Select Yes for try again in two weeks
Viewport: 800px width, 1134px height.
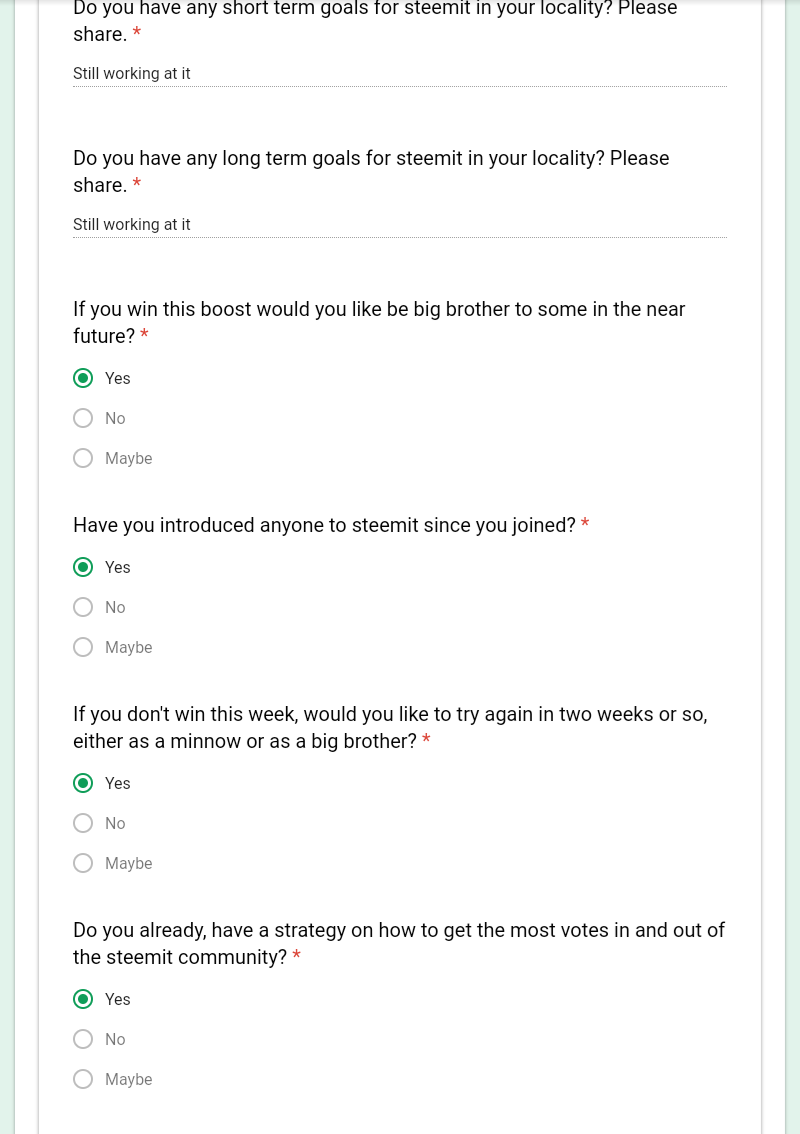coord(83,783)
